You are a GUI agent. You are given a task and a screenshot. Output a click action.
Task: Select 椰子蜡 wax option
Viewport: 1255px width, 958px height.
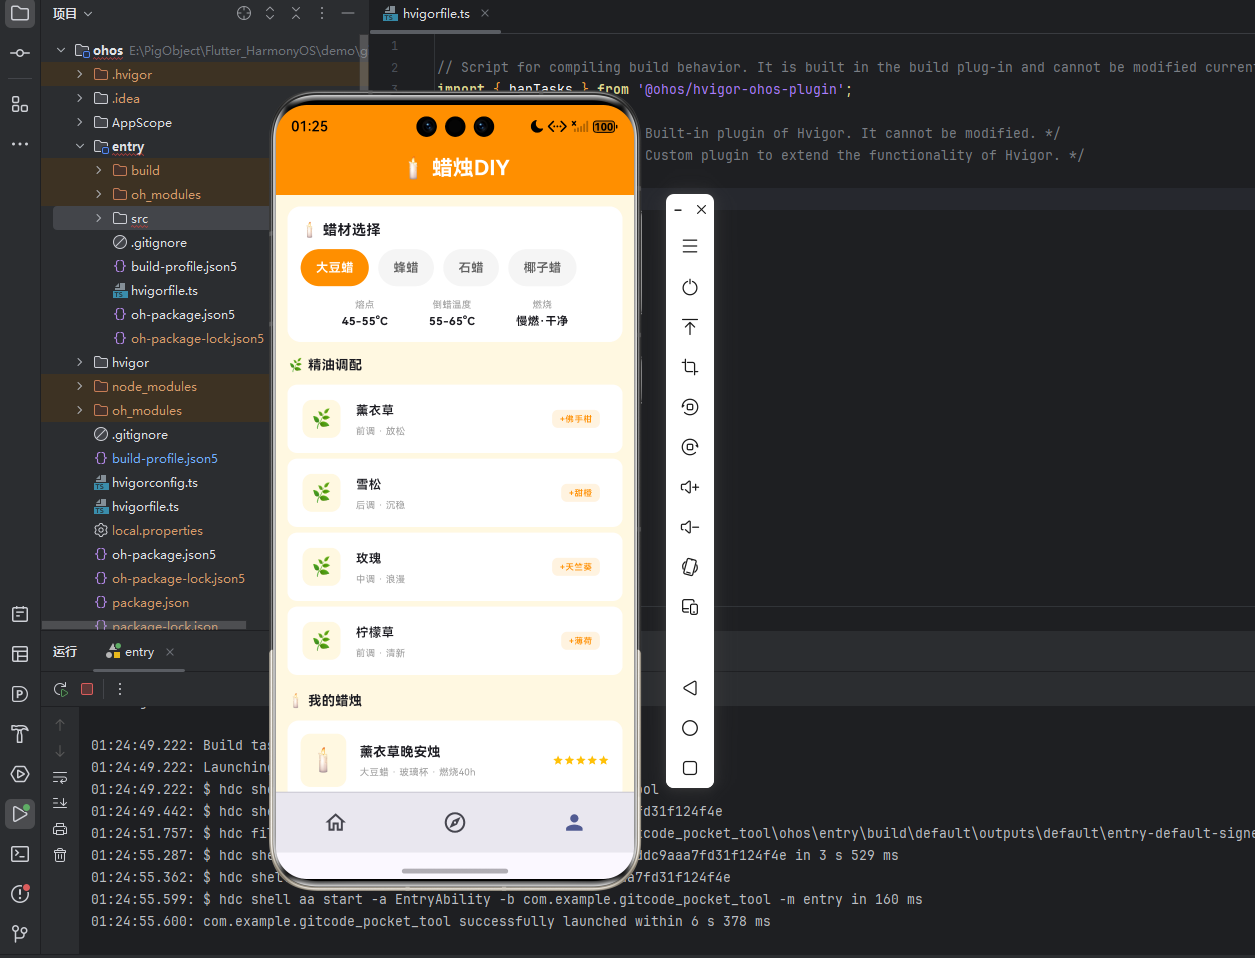tap(542, 268)
